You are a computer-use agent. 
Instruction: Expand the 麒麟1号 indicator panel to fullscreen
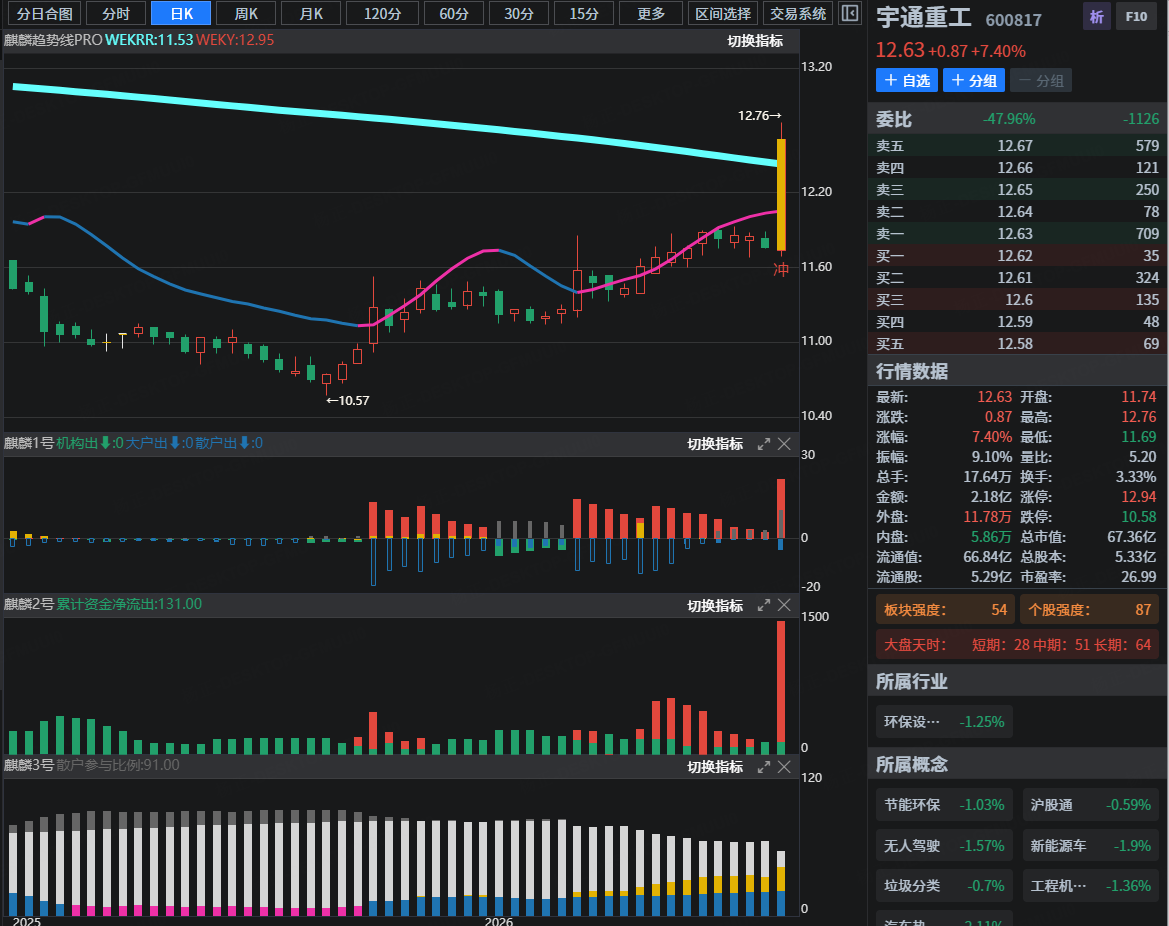click(764, 444)
